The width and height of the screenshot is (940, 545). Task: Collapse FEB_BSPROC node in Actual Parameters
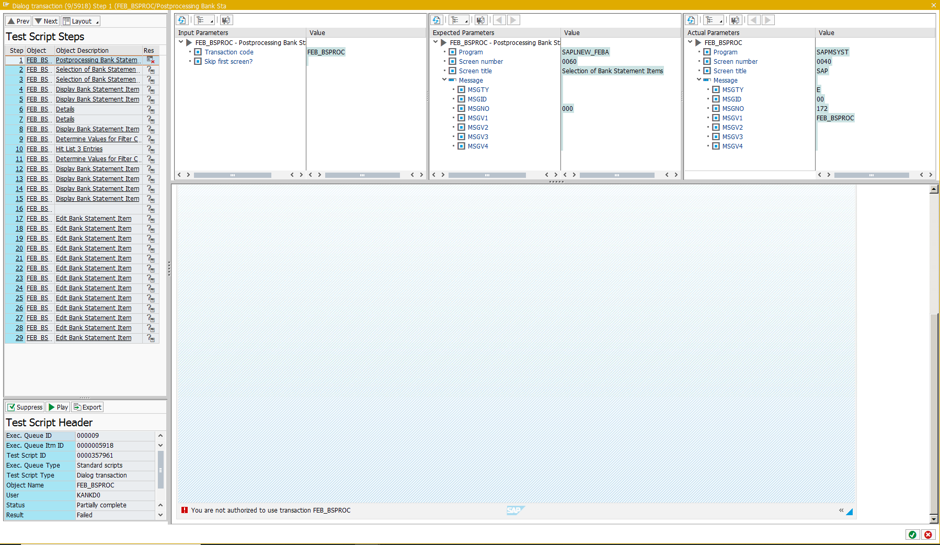pyautogui.click(x=690, y=43)
